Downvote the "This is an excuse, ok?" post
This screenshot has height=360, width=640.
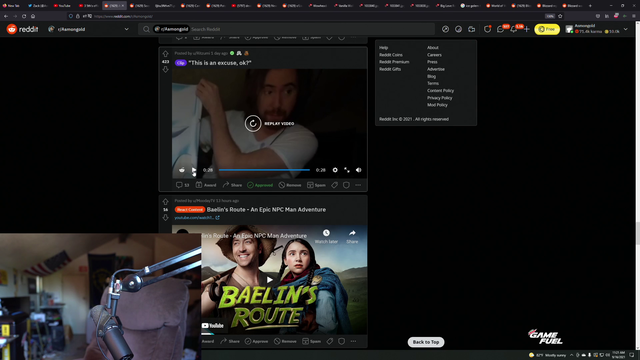(165, 69)
